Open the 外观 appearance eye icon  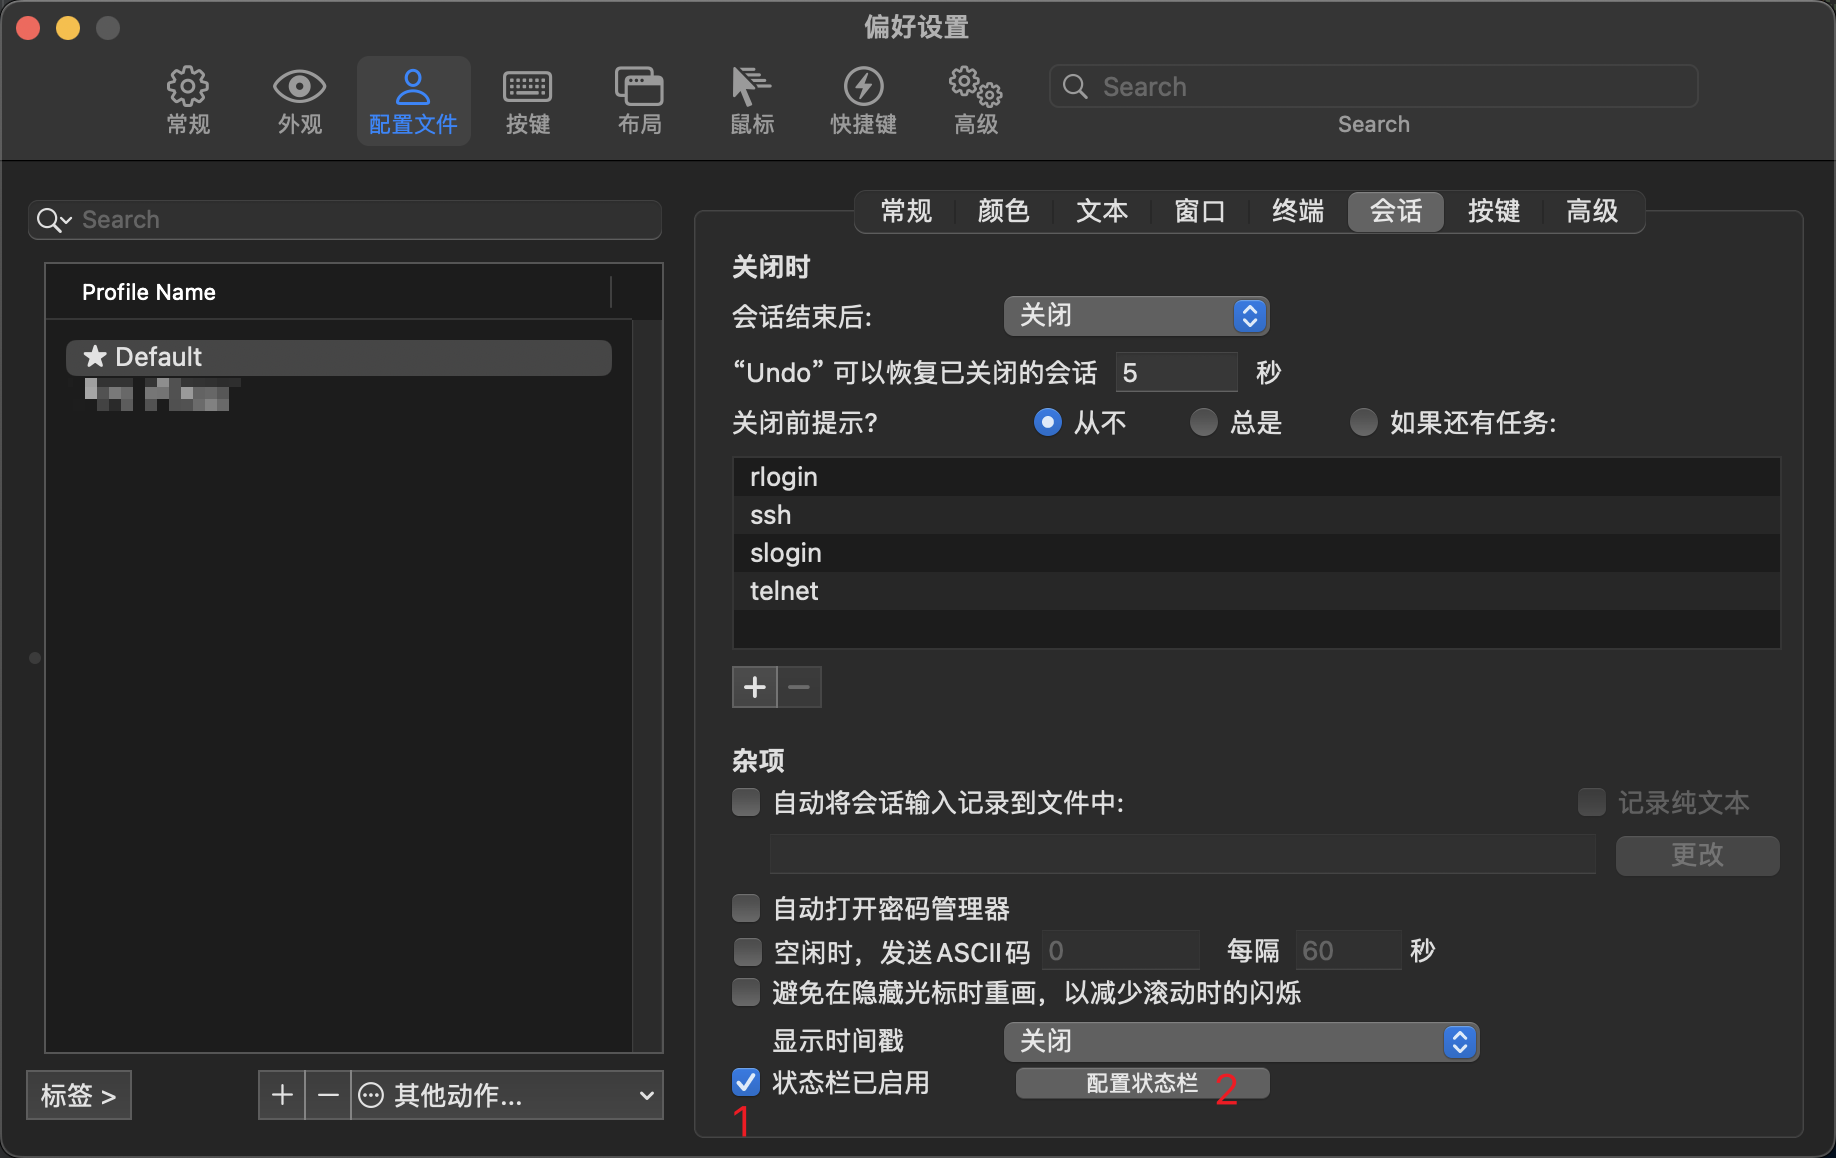(299, 88)
